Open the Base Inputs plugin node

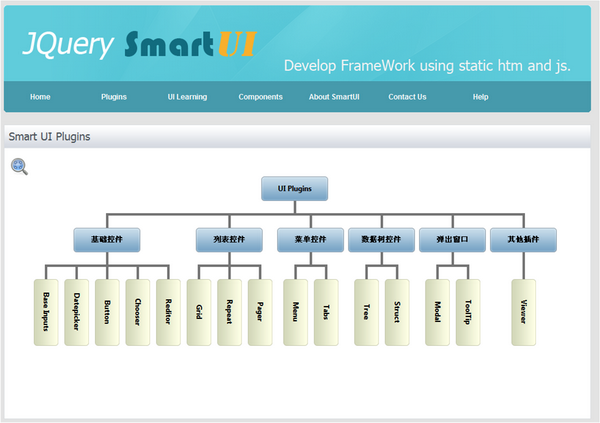46,312
